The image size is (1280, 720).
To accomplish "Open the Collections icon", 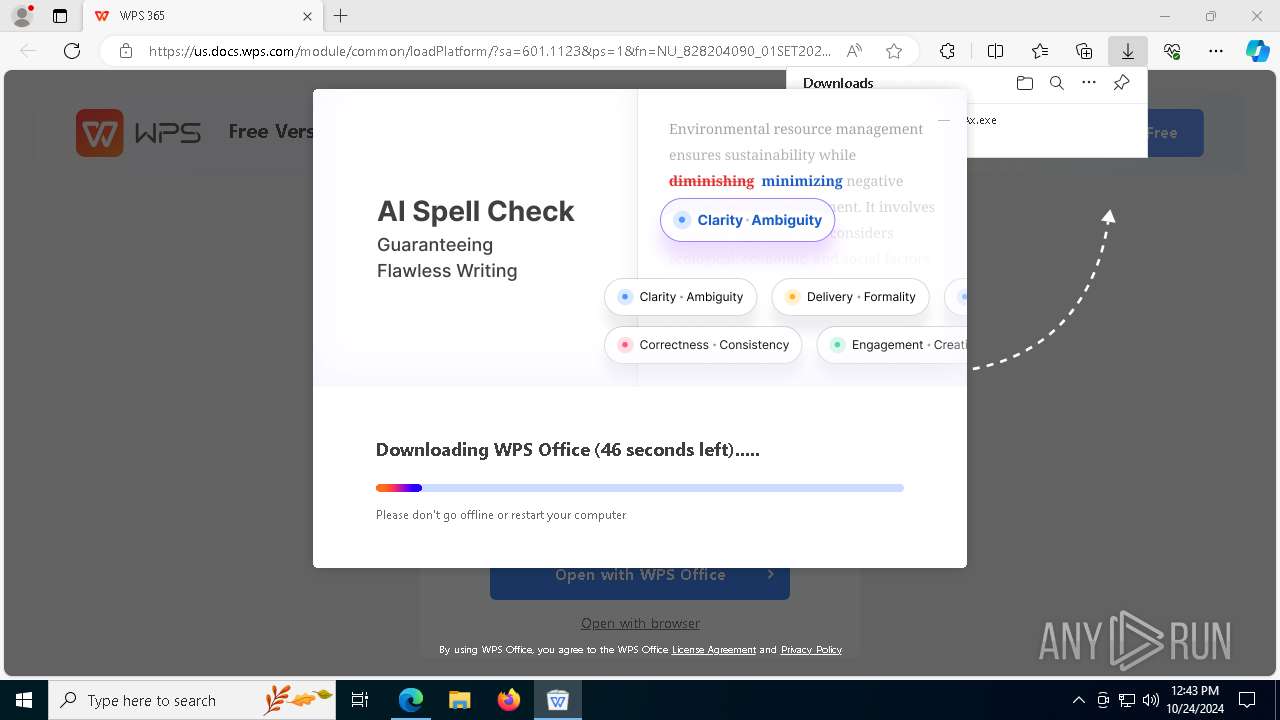I will 1084,51.
